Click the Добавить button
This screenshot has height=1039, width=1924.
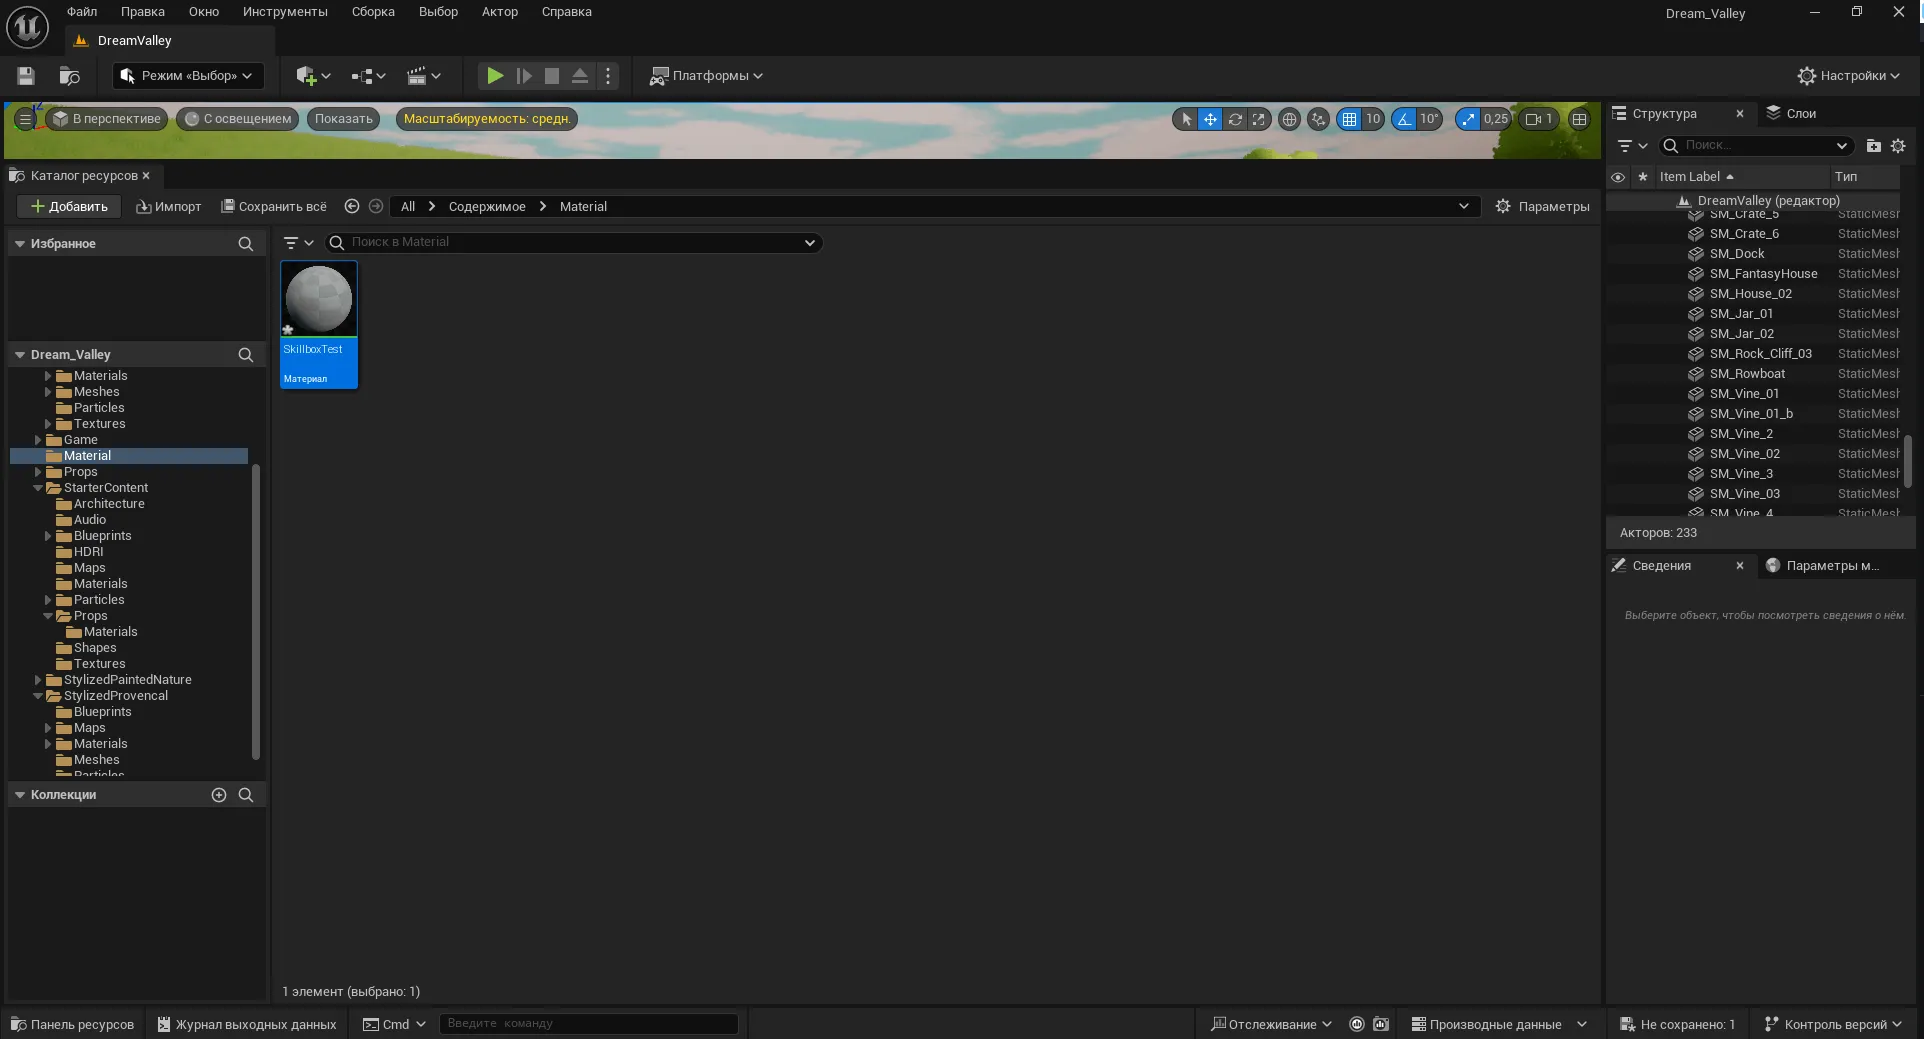(69, 207)
